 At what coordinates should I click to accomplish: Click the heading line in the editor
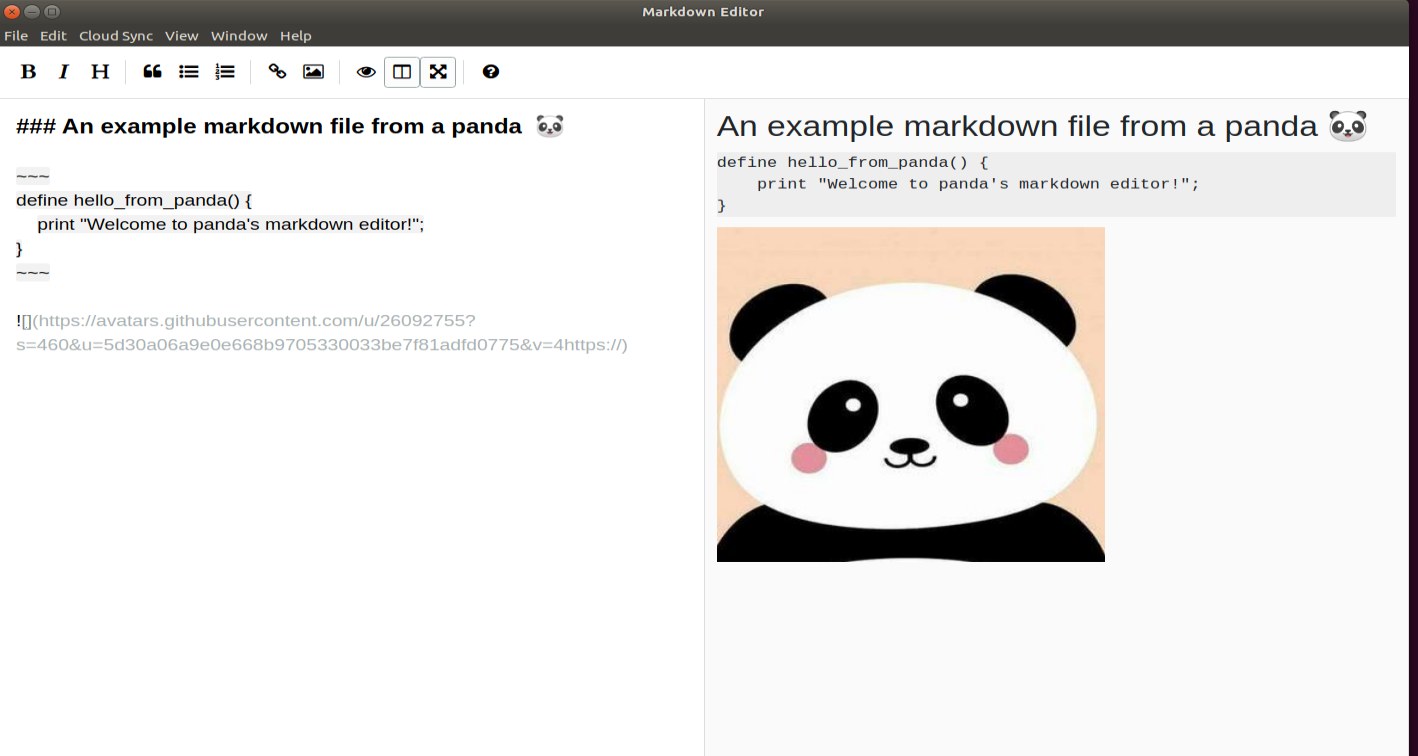tap(290, 126)
